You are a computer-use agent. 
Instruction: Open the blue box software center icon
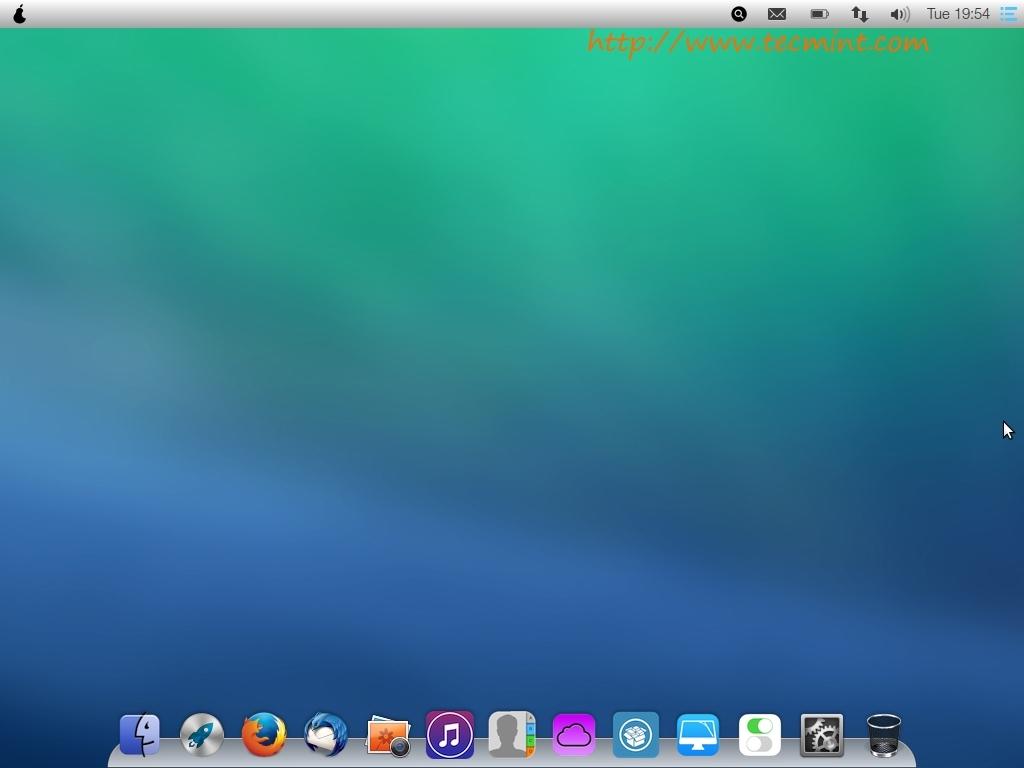[636, 735]
